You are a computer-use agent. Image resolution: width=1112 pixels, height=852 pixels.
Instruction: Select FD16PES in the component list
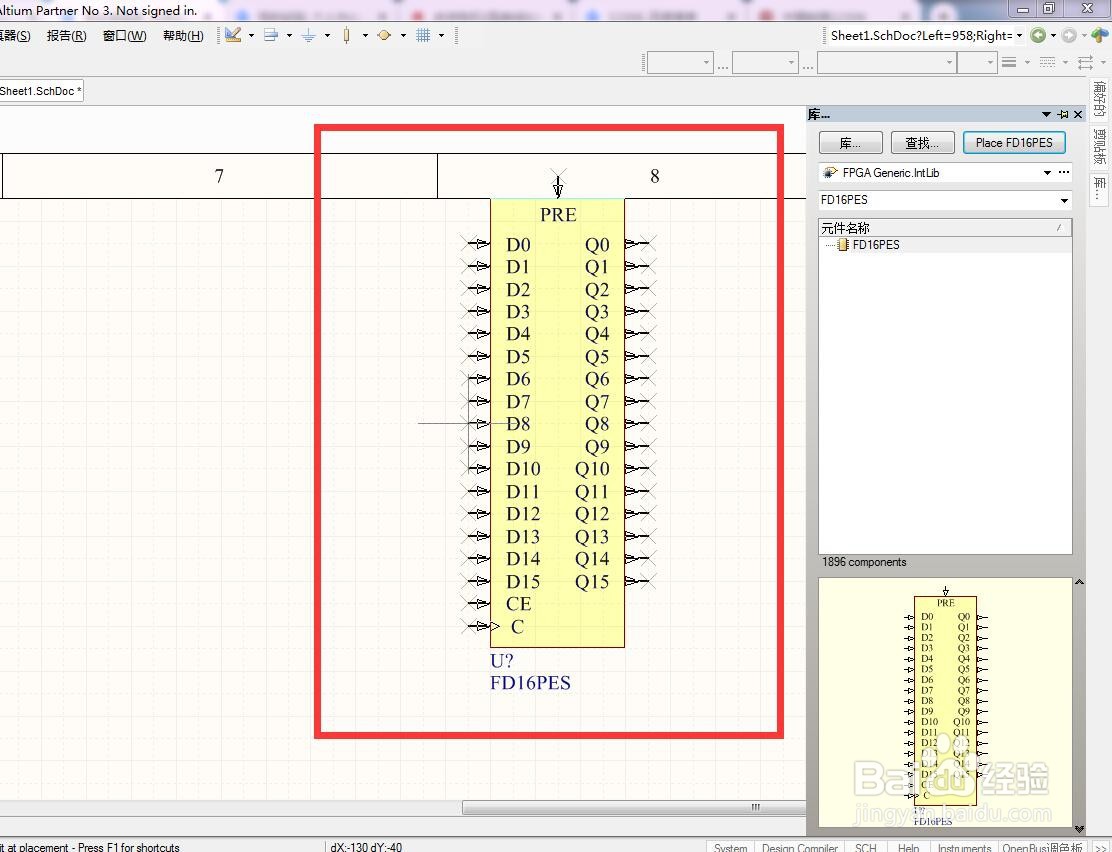click(x=875, y=245)
